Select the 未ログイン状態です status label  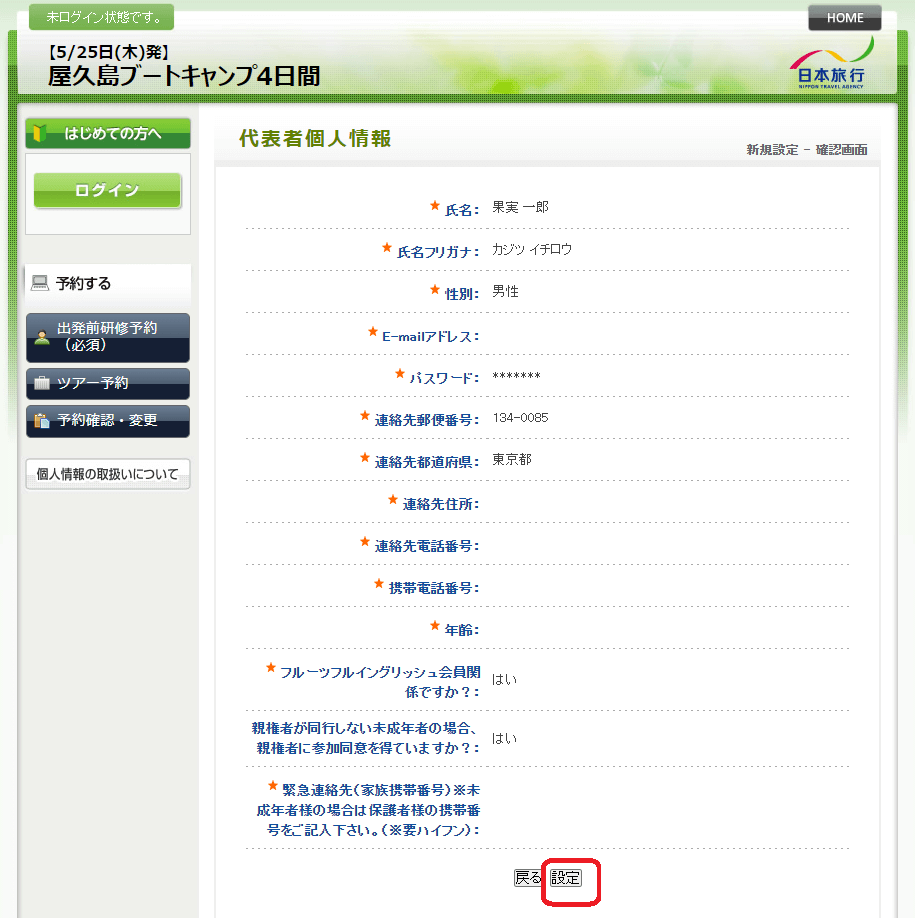click(102, 17)
